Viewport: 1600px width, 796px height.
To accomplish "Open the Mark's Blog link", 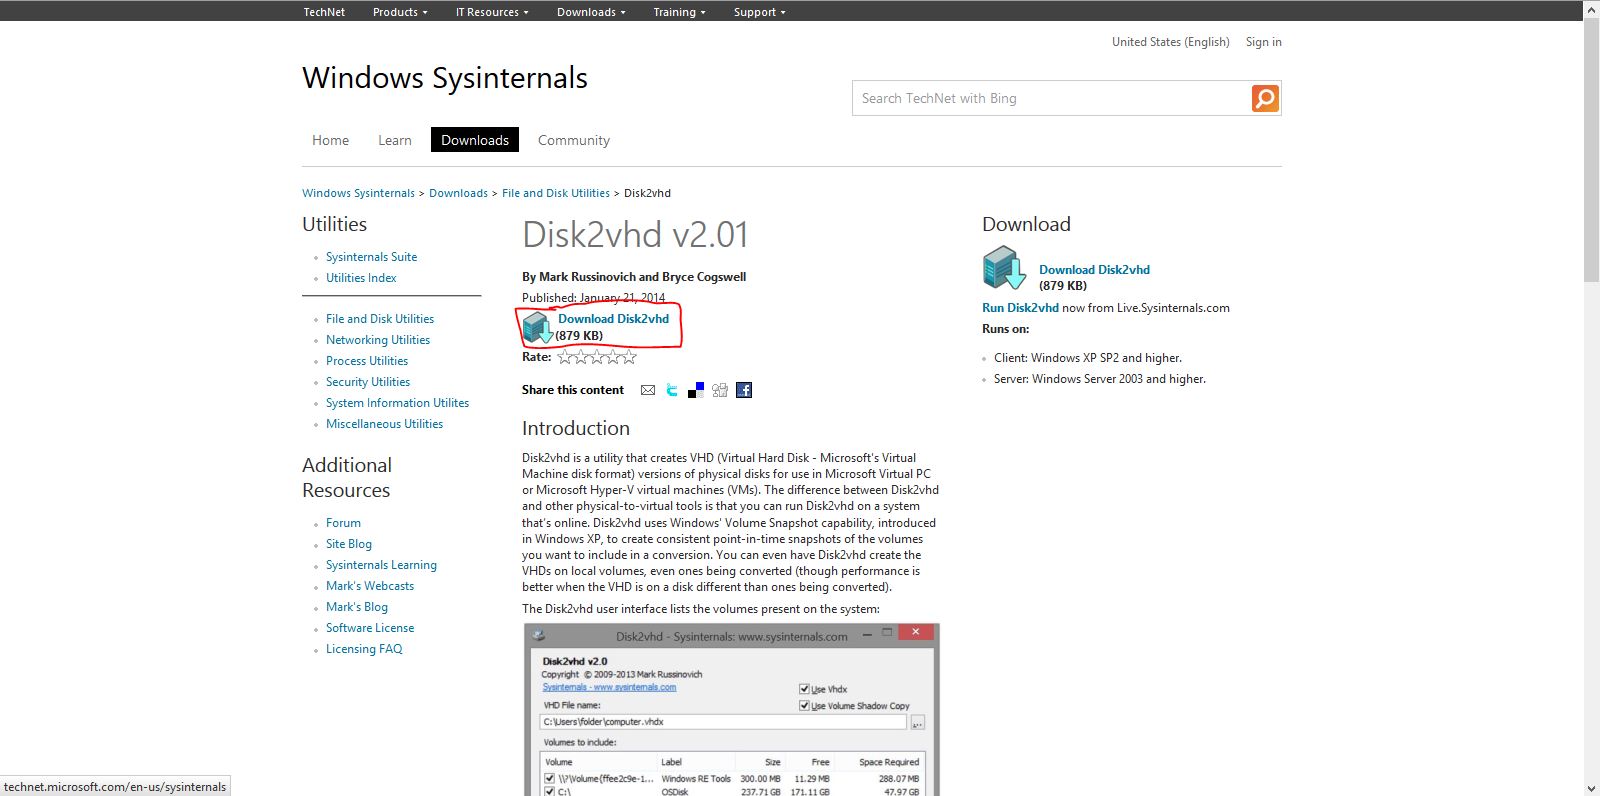I will pos(357,607).
